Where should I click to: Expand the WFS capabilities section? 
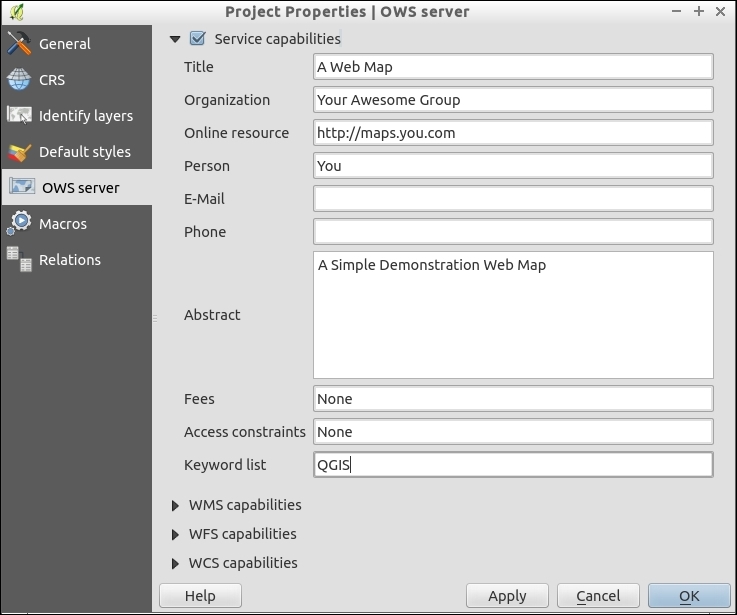click(x=177, y=534)
